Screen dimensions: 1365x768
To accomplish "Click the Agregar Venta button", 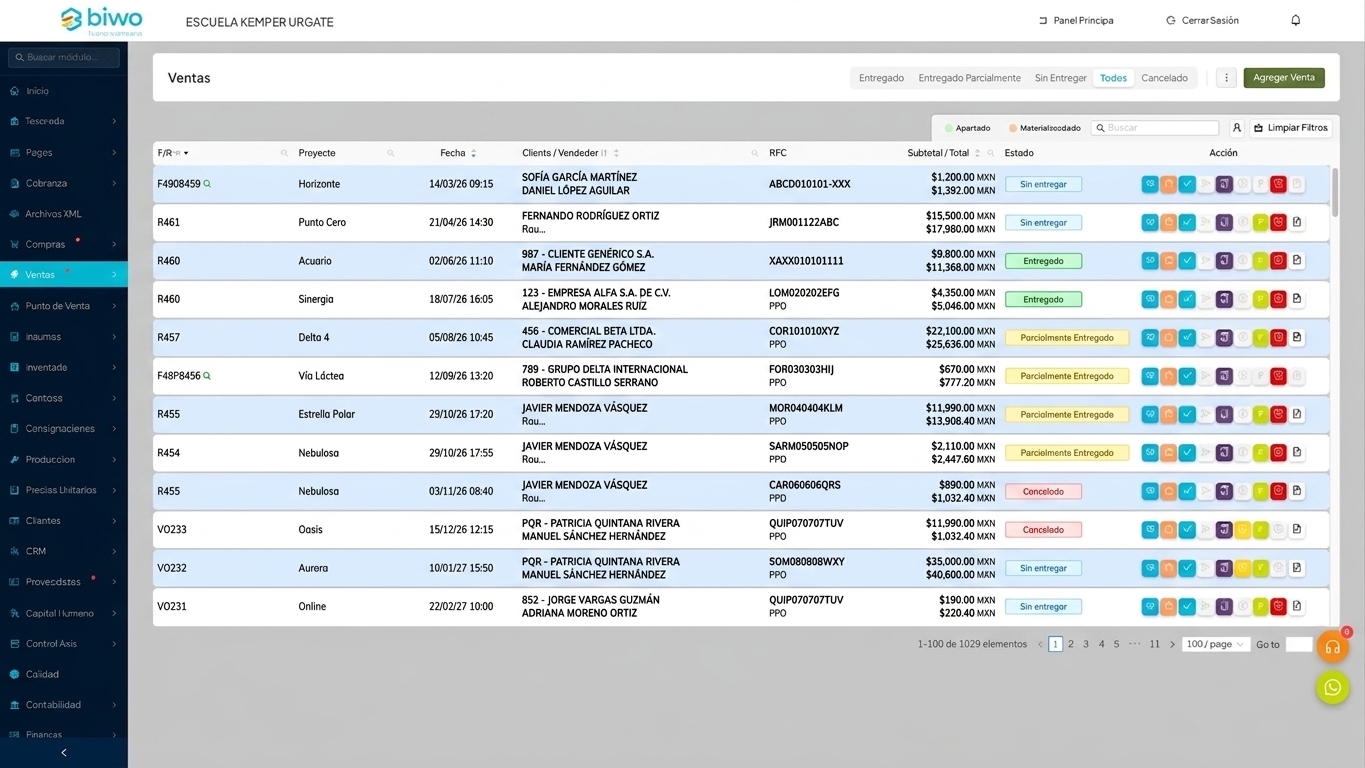I will coord(1284,78).
